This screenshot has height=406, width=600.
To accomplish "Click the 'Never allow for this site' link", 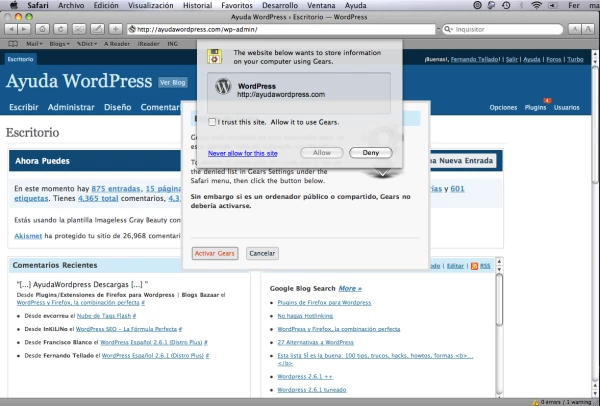I will 242,153.
